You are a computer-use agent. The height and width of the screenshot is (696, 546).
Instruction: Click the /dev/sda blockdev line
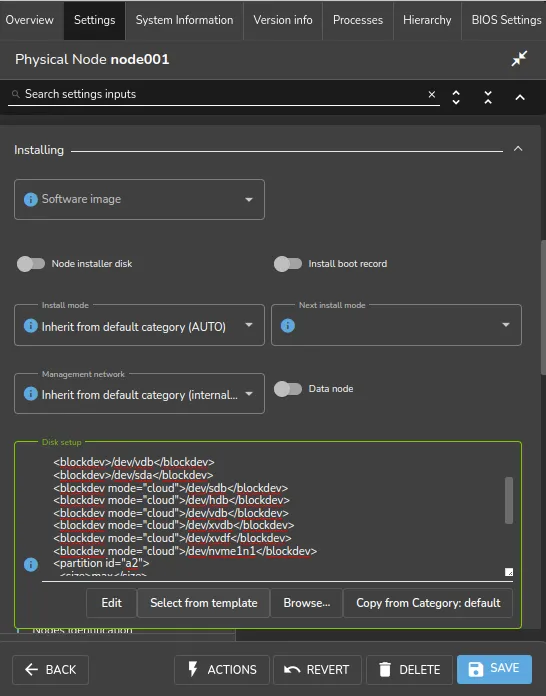click(x=133, y=475)
